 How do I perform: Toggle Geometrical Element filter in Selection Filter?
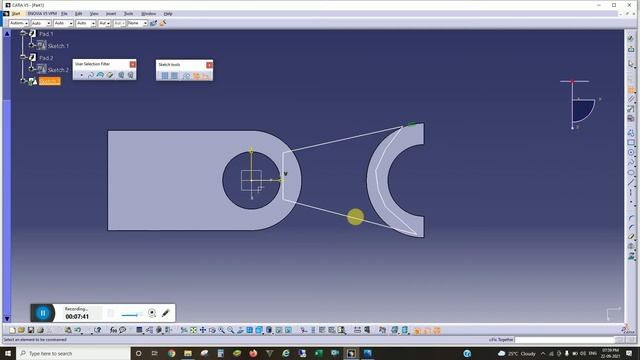(x=130, y=75)
